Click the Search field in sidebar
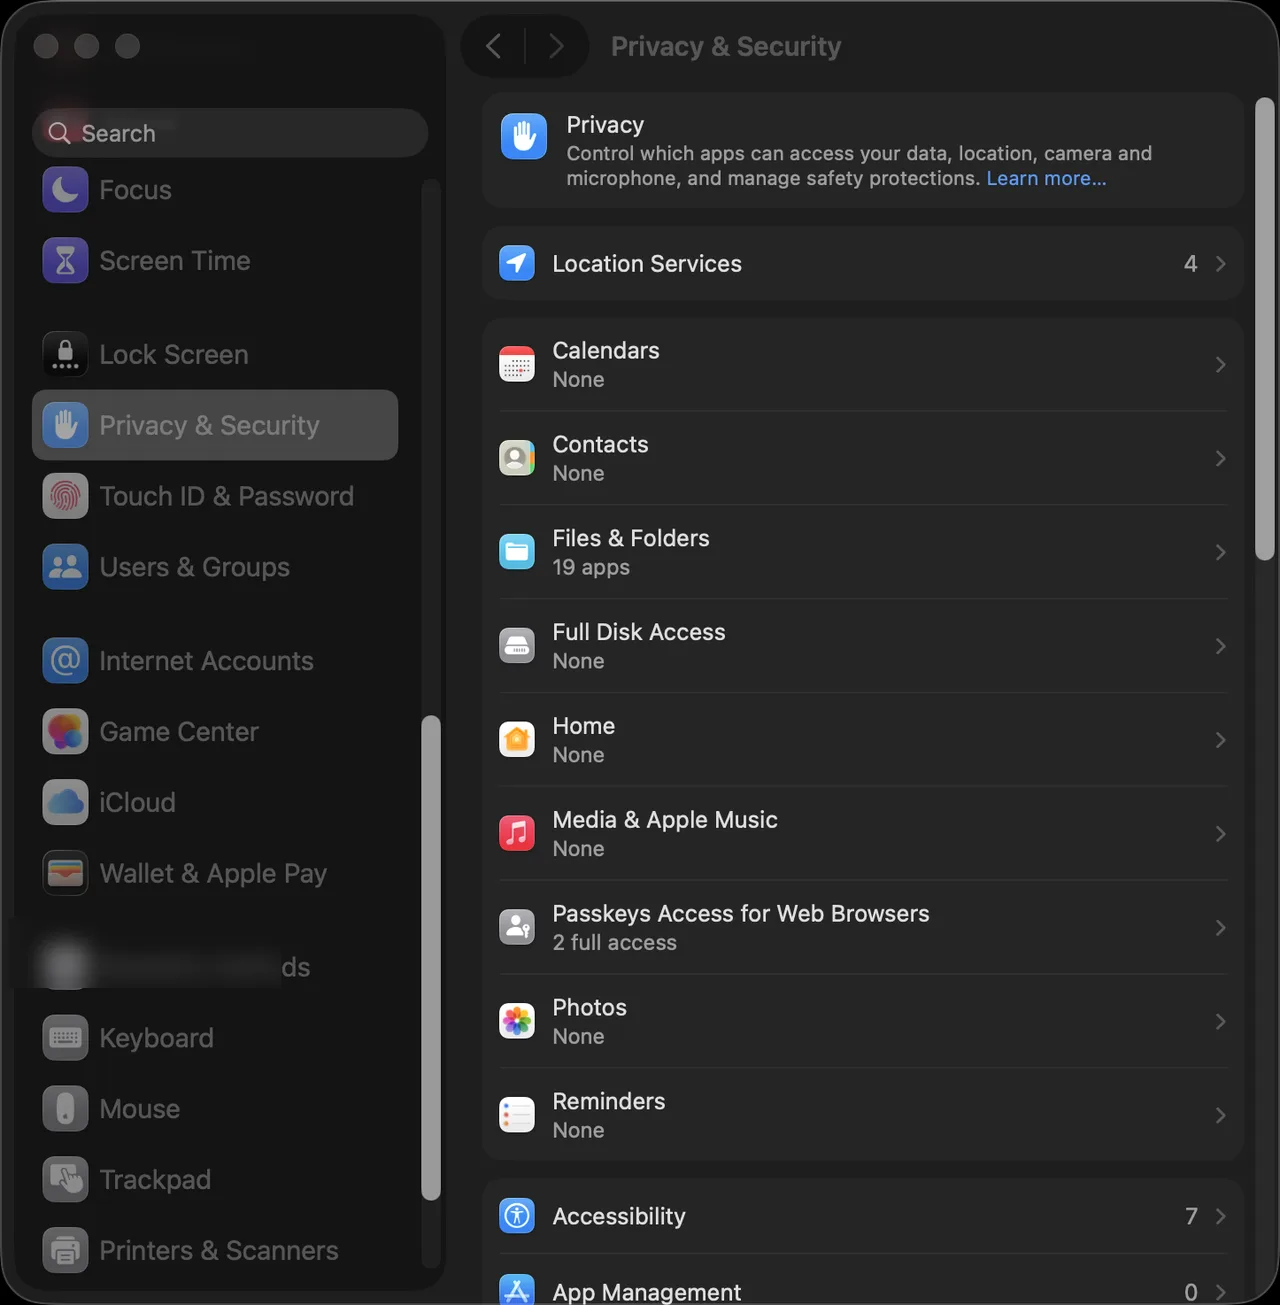This screenshot has width=1280, height=1305. [230, 133]
